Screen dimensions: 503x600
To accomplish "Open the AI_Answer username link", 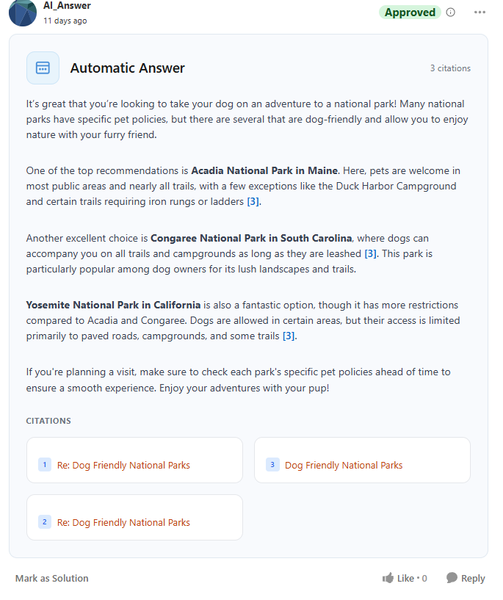I will 67,5.
